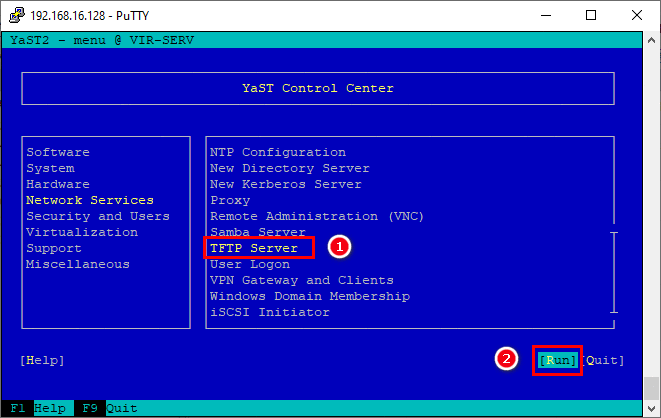Select Hardware category in YaST
Screen dimensions: 661x418
point(58,184)
